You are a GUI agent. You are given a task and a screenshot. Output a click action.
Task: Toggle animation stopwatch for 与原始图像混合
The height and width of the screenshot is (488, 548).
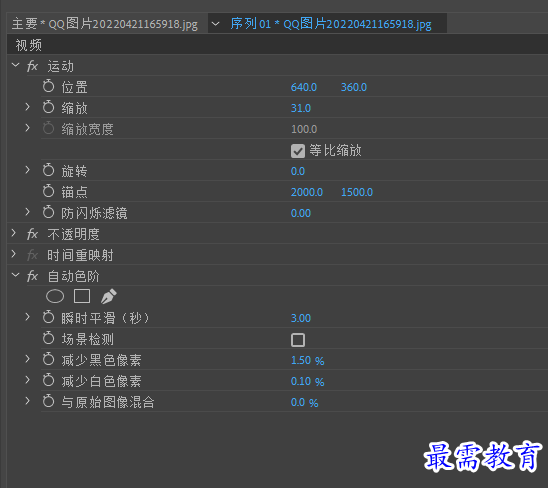(x=48, y=401)
